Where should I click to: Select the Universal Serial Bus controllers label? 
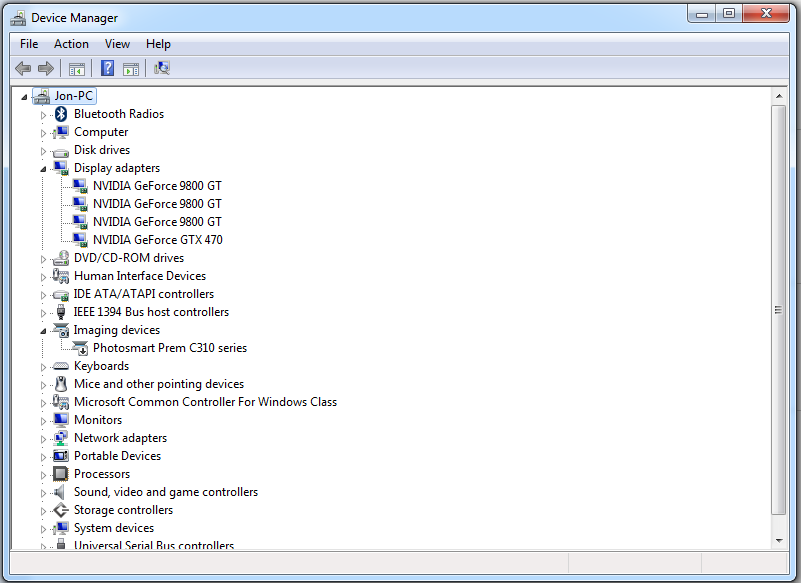click(154, 545)
